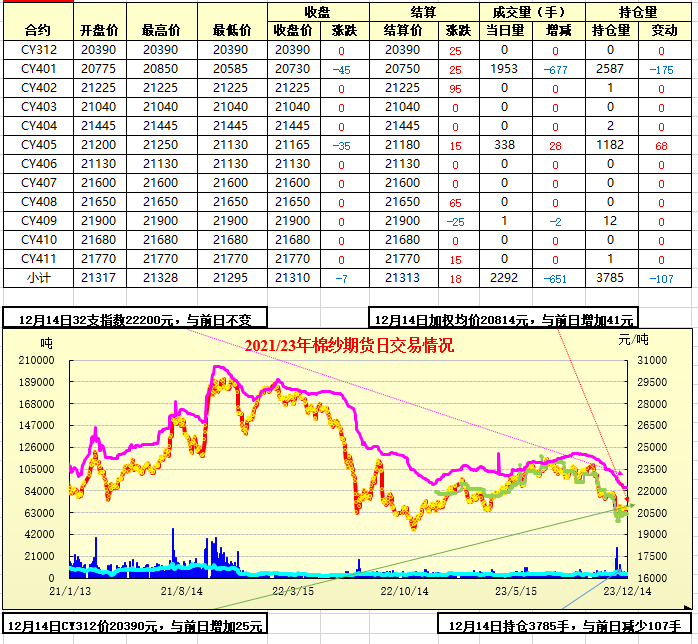The width and height of the screenshot is (698, 644).
Task: Select the 持仓量 merged header at top
Action: [637, 12]
